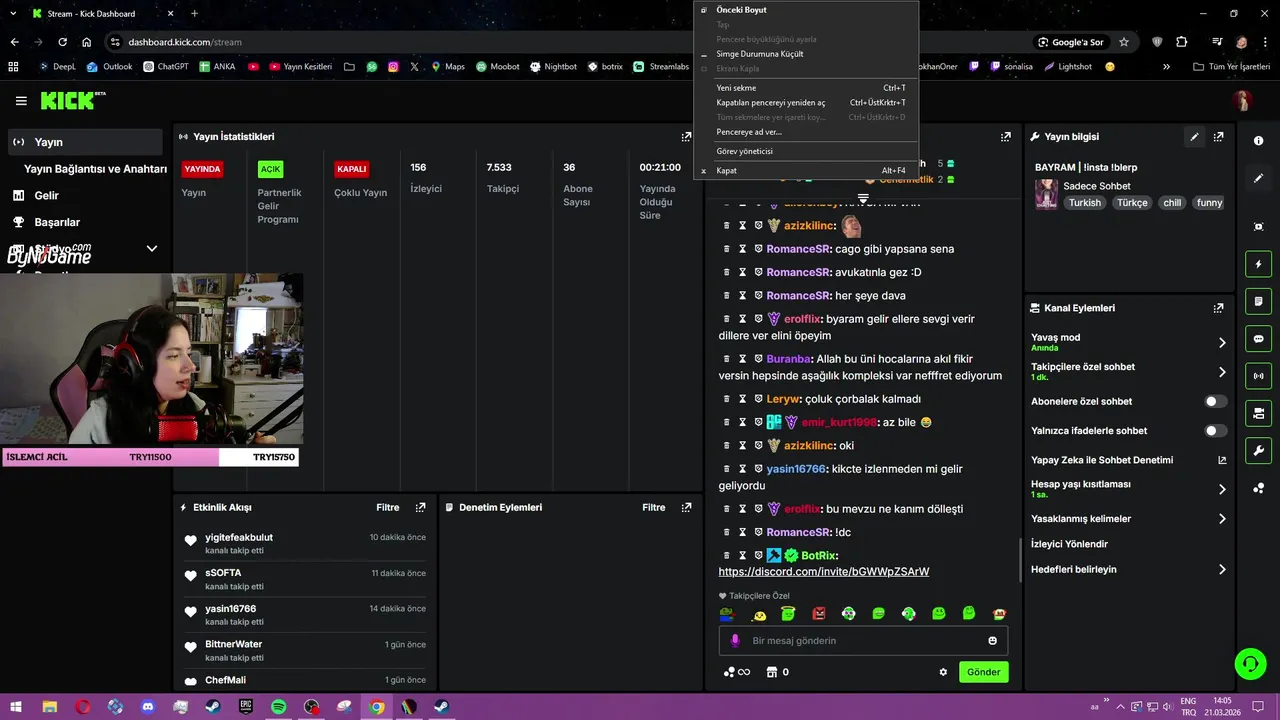Toggle the document panel sidebar icon
This screenshot has height=720, width=1280.
1258,301
